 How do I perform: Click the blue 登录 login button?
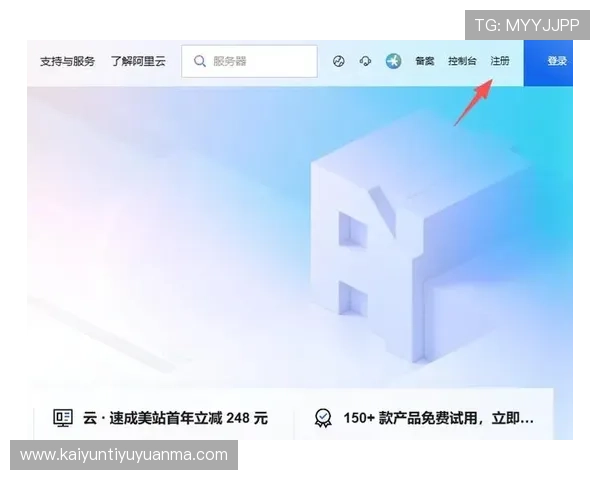[548, 63]
